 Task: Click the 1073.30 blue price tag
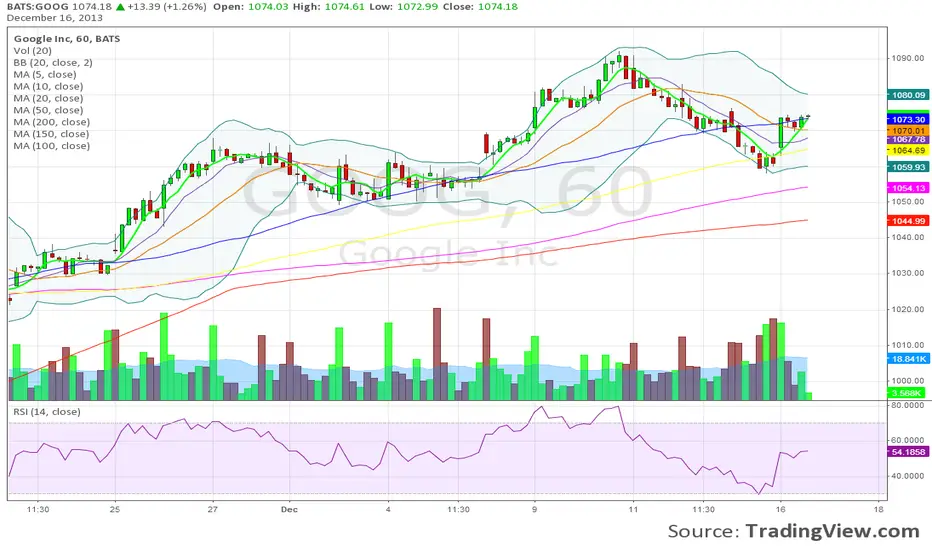[908, 120]
